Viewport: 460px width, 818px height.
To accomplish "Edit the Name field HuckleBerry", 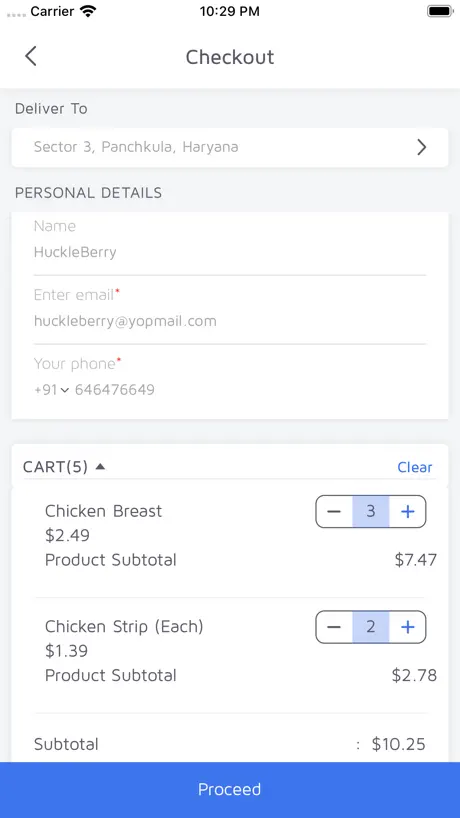I will 230,252.
